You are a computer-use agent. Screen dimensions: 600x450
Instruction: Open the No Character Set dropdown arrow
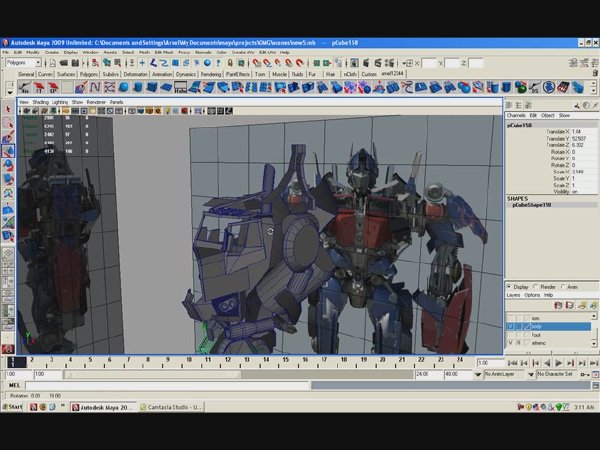click(531, 375)
